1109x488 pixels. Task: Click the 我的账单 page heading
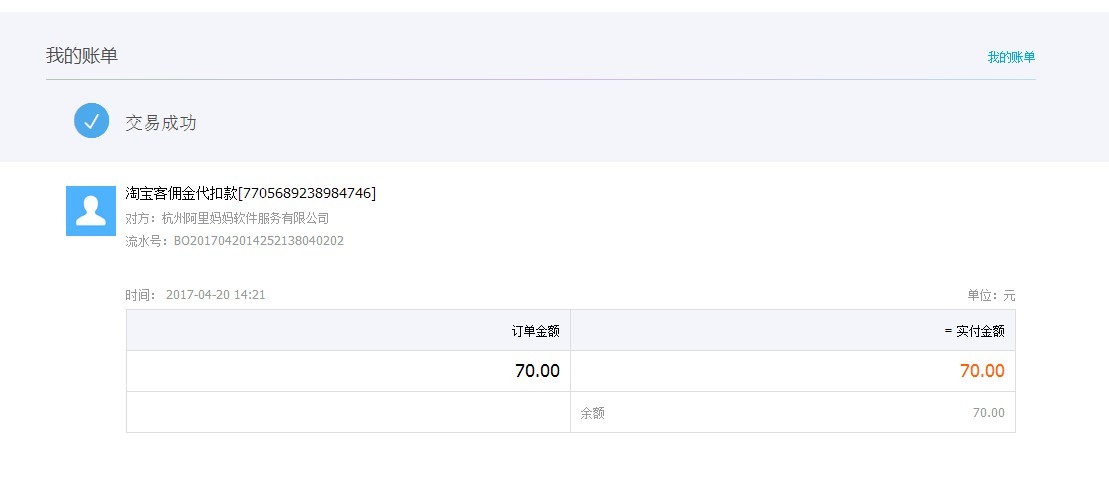click(x=82, y=56)
